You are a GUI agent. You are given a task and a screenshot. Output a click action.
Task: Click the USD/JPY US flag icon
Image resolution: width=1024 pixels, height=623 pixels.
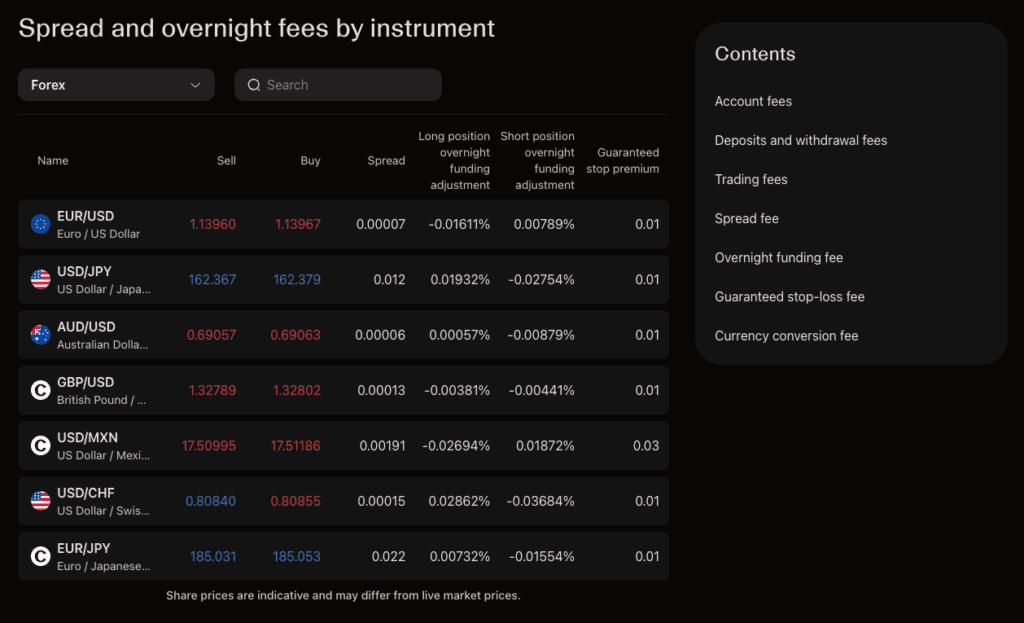40,280
